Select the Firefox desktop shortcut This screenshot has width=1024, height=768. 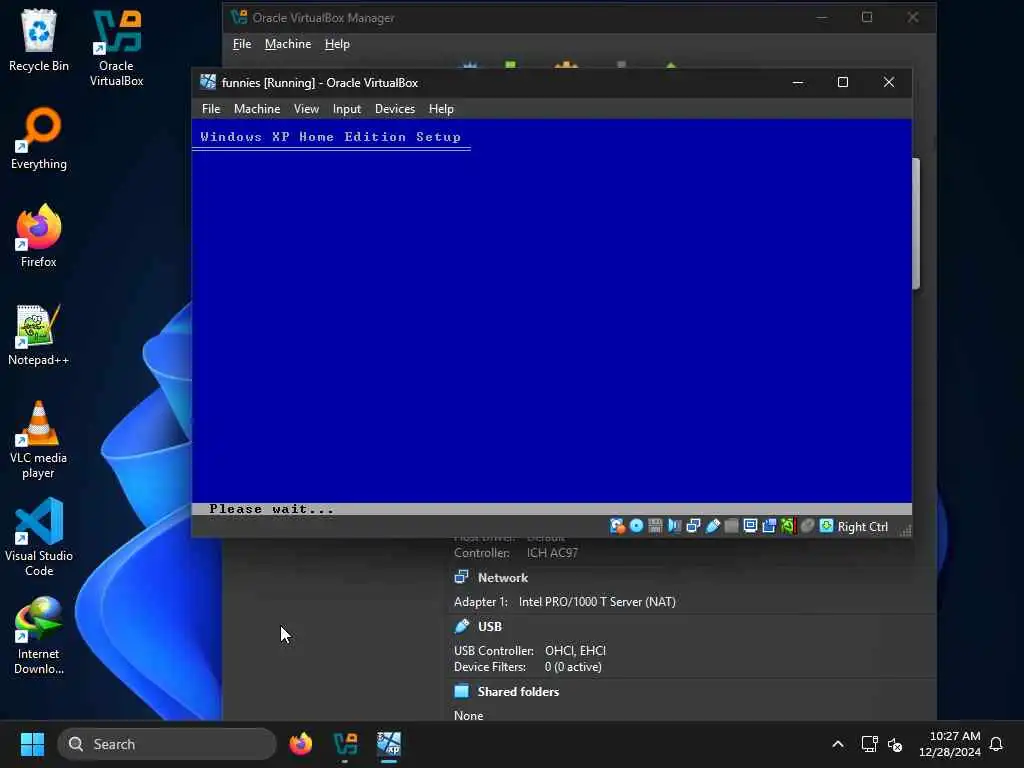(39, 236)
